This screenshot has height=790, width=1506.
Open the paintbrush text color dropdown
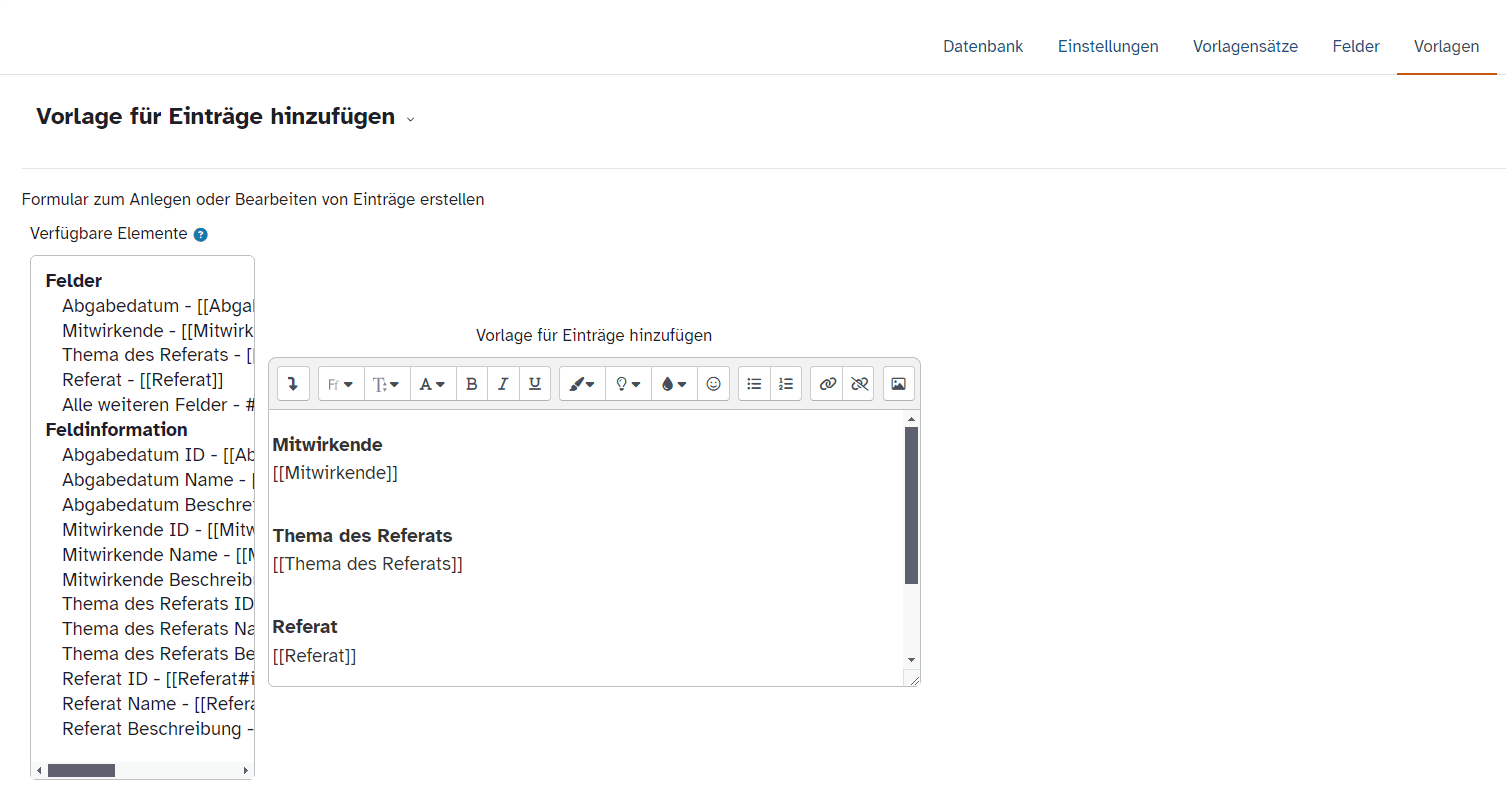[582, 384]
